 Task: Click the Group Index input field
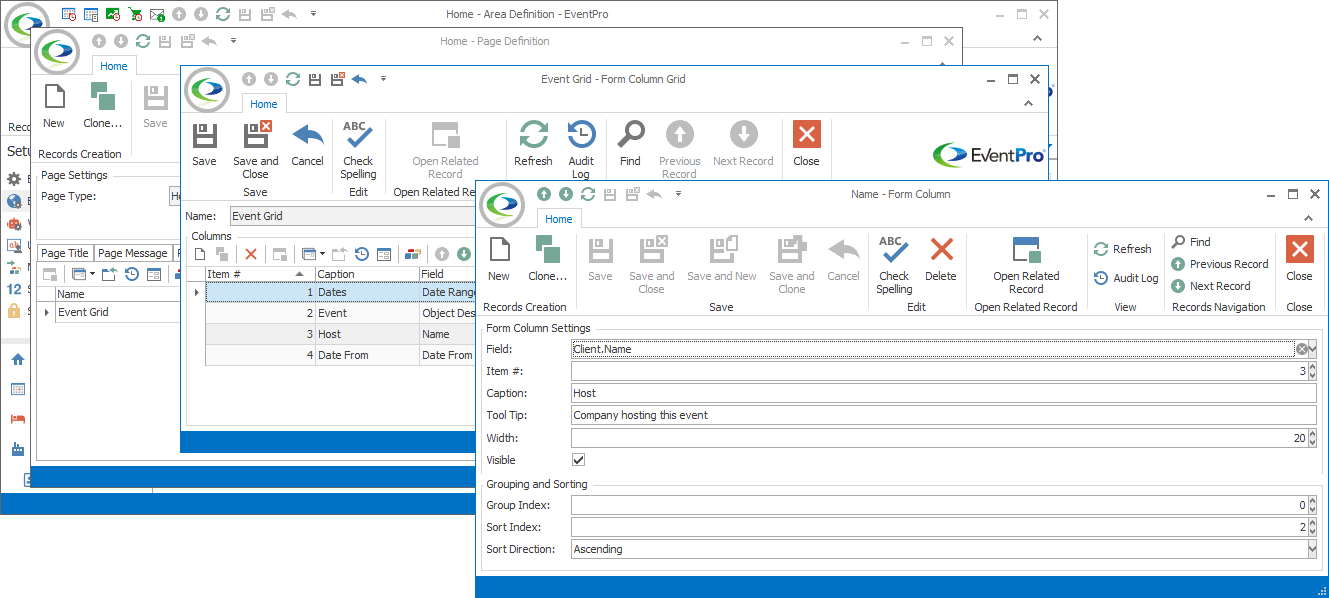click(944, 505)
